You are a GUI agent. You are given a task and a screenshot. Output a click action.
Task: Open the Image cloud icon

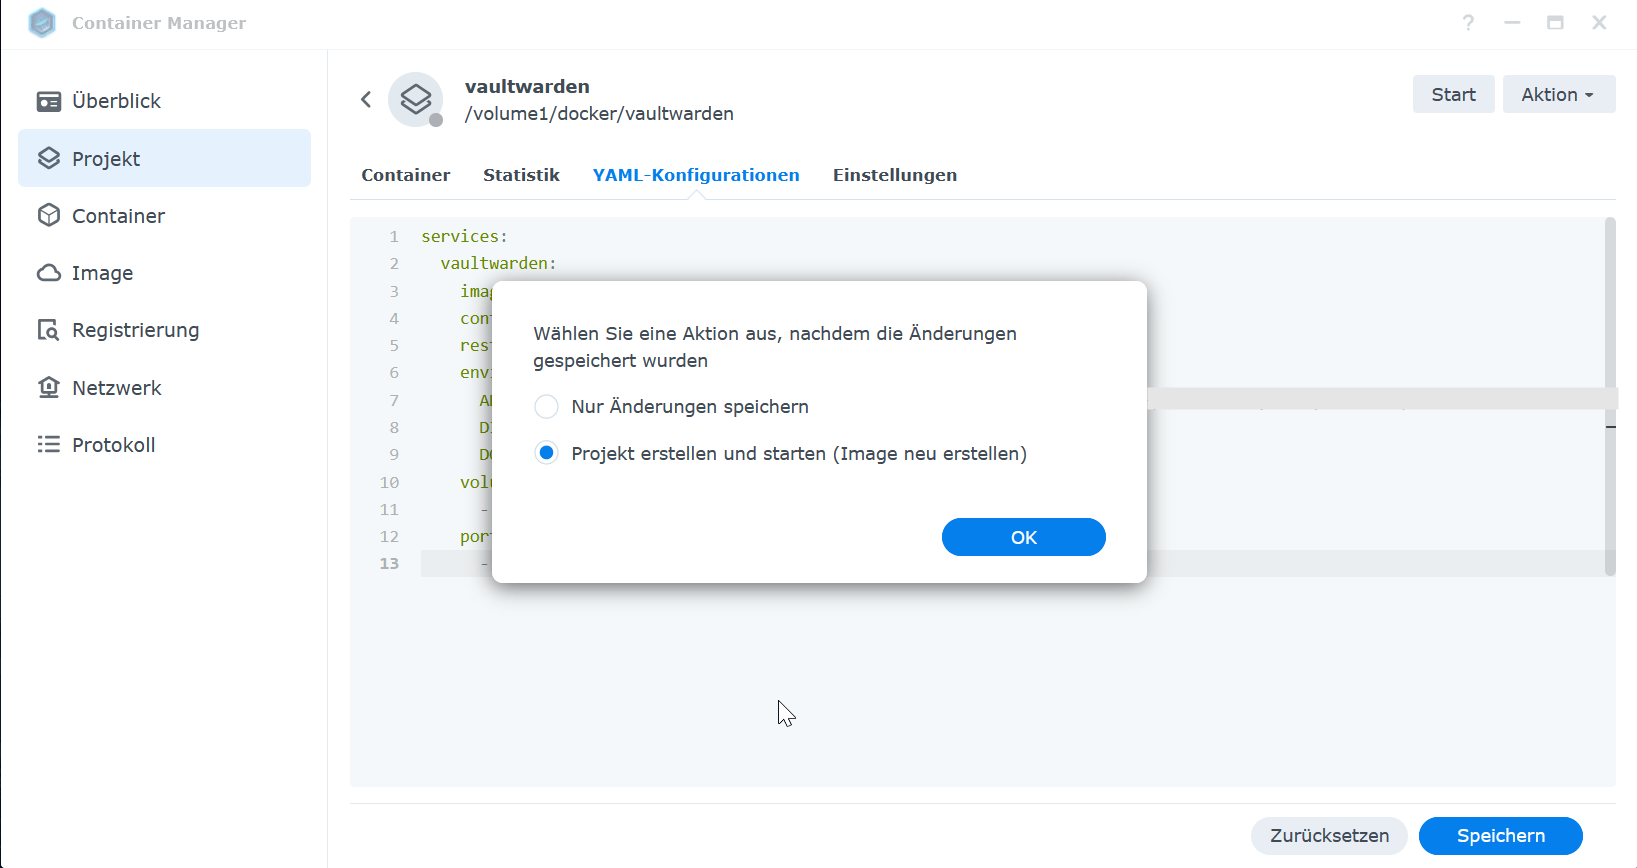(48, 273)
